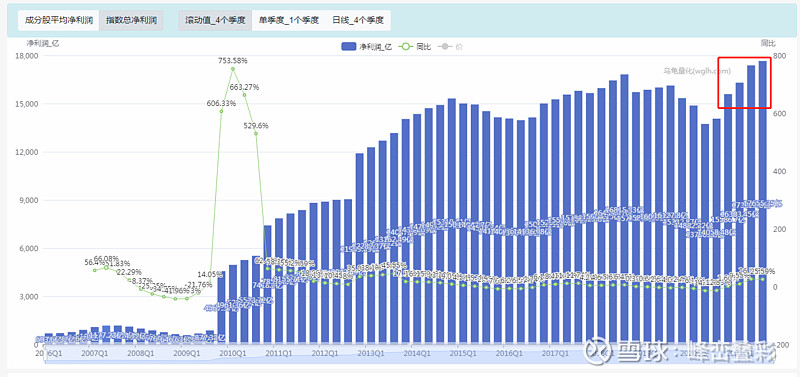This screenshot has height=377, width=800.
Task: Click the 2012Q1 x-axis label
Action: pyautogui.click(x=325, y=353)
